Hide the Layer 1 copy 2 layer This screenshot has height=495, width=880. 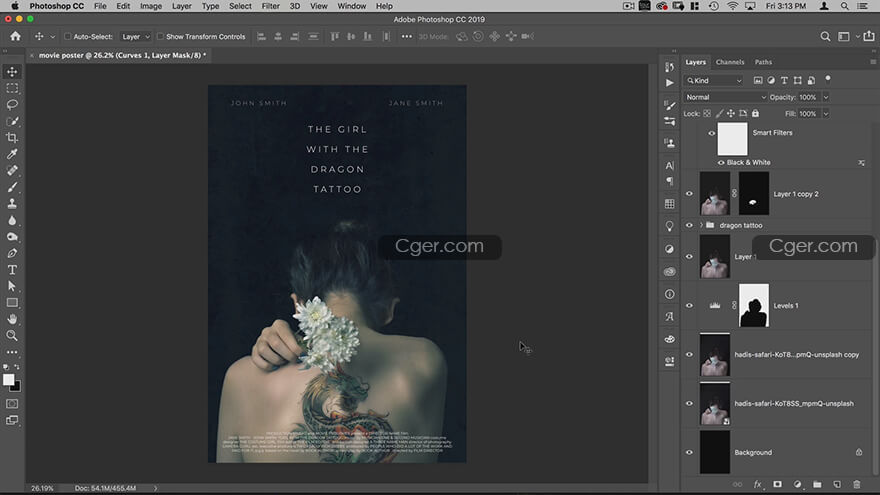click(689, 194)
